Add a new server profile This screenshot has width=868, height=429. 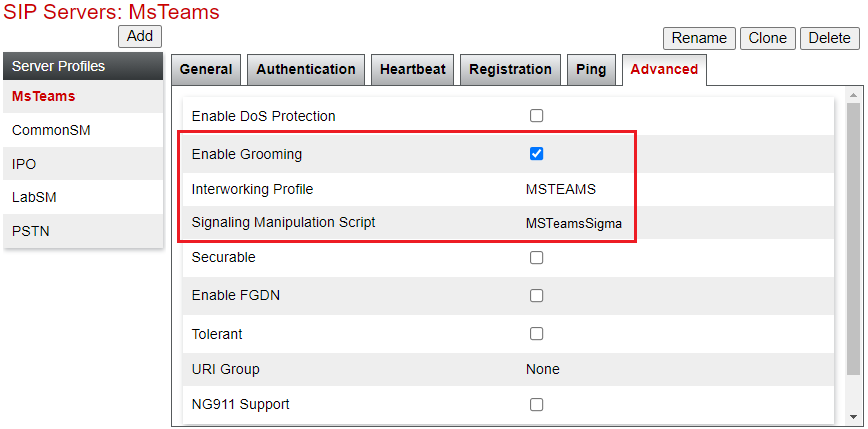[x=140, y=37]
